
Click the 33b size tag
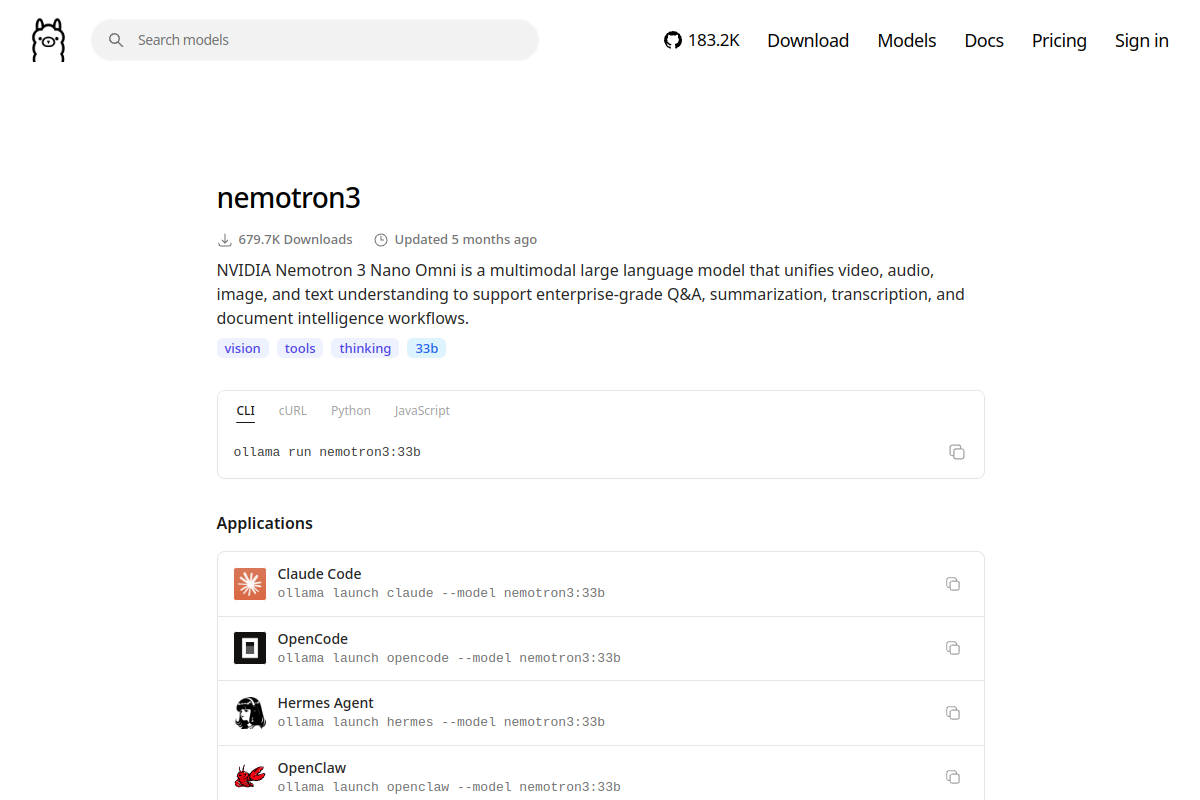coord(427,348)
